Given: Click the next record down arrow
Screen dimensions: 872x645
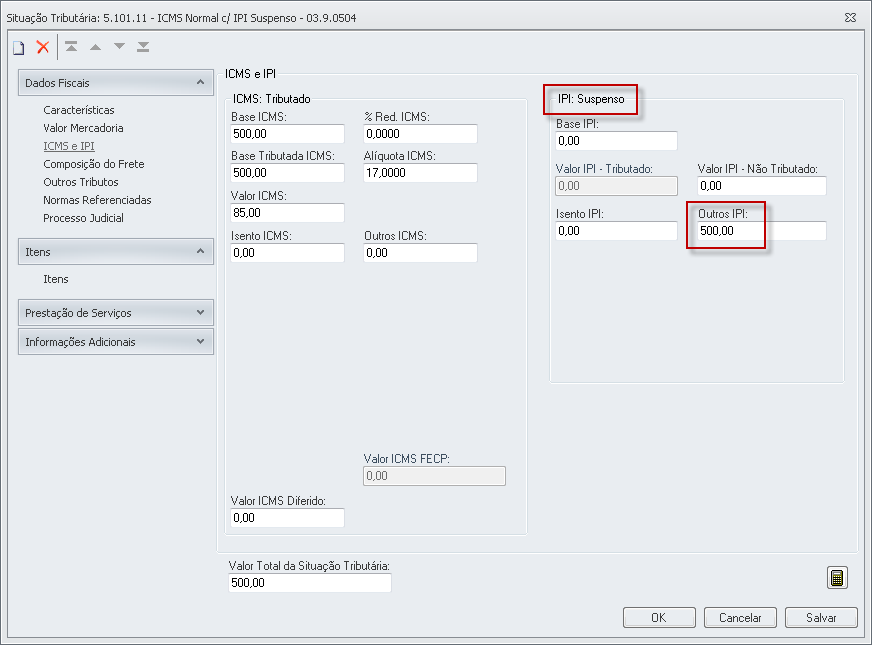Looking at the screenshot, I should coord(120,47).
